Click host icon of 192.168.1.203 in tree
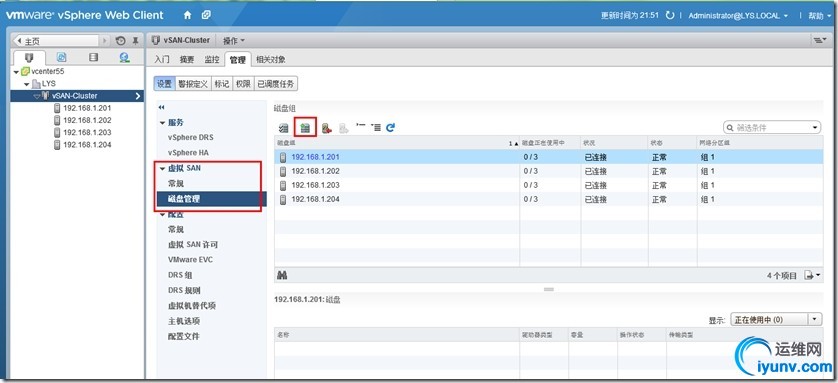Image resolution: width=838 pixels, height=383 pixels. 57,132
